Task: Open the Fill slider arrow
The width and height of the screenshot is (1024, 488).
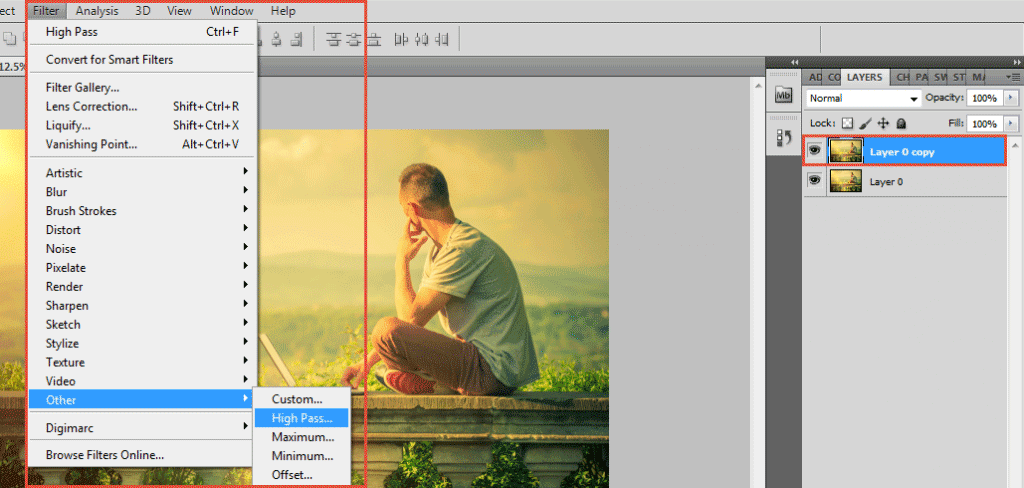Action: (x=1012, y=123)
